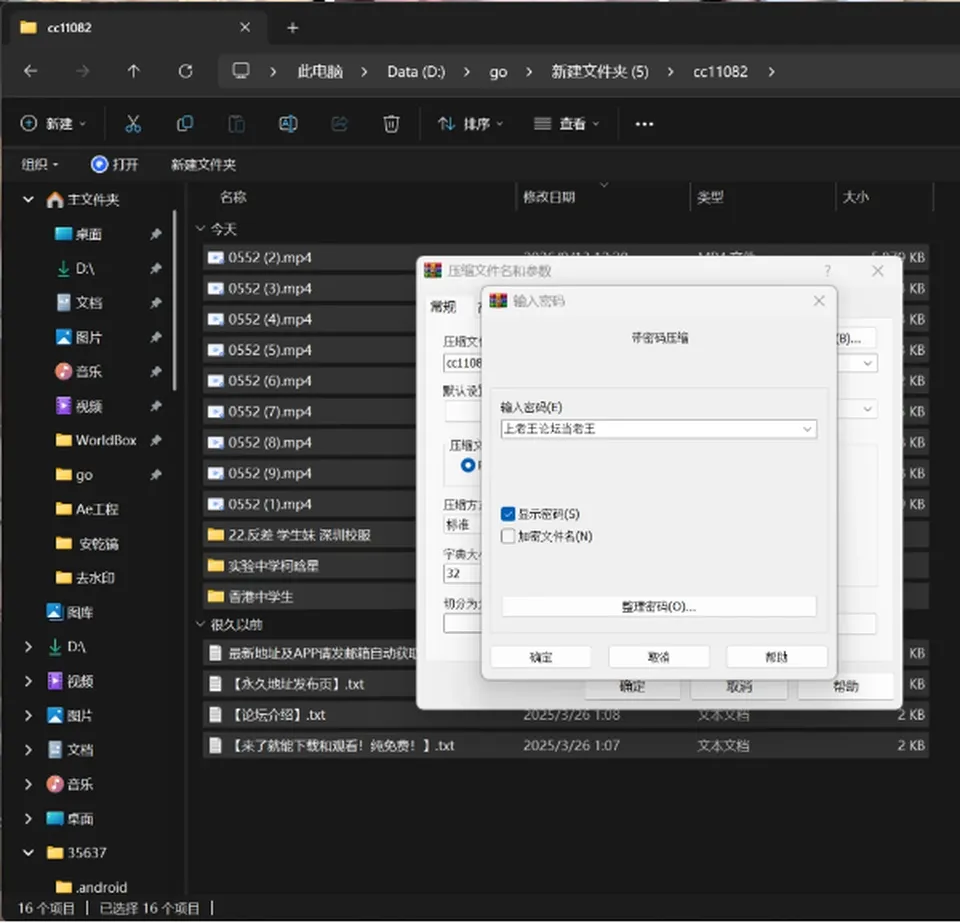The image size is (960, 923).
Task: Click 打开 button in command bar
Action: [x=115, y=164]
